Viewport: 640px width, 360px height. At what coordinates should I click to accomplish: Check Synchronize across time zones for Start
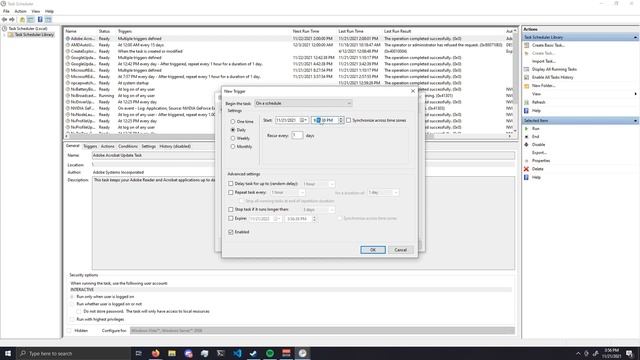348,120
